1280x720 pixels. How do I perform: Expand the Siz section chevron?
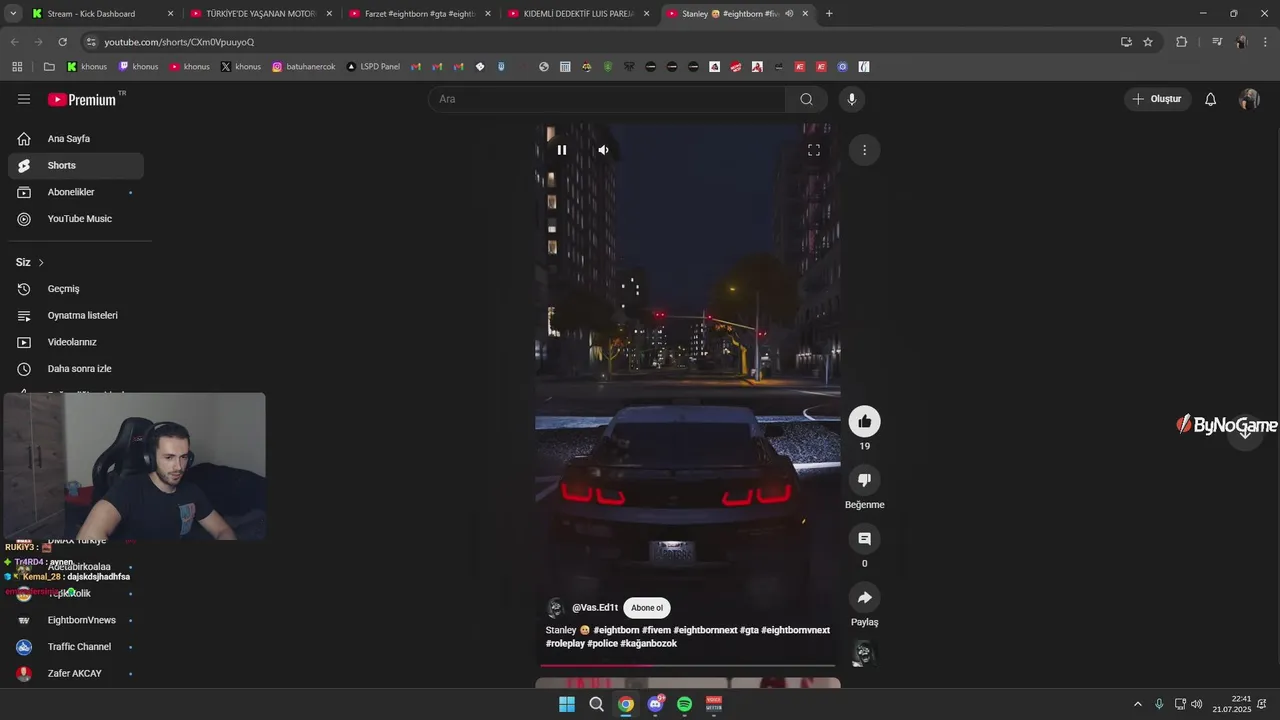41,262
